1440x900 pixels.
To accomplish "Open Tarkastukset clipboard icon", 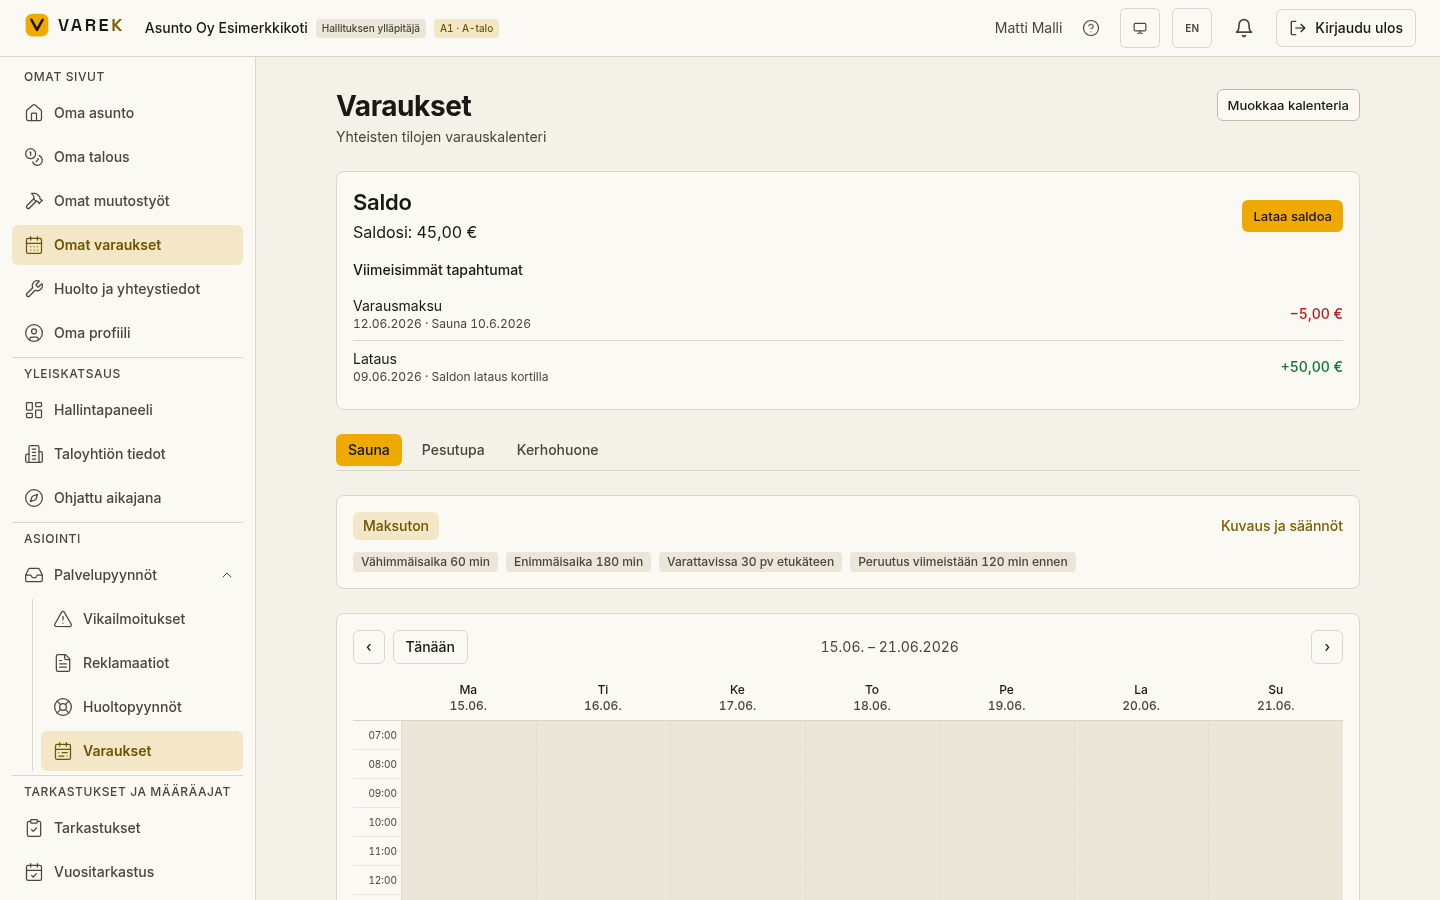I will [34, 828].
